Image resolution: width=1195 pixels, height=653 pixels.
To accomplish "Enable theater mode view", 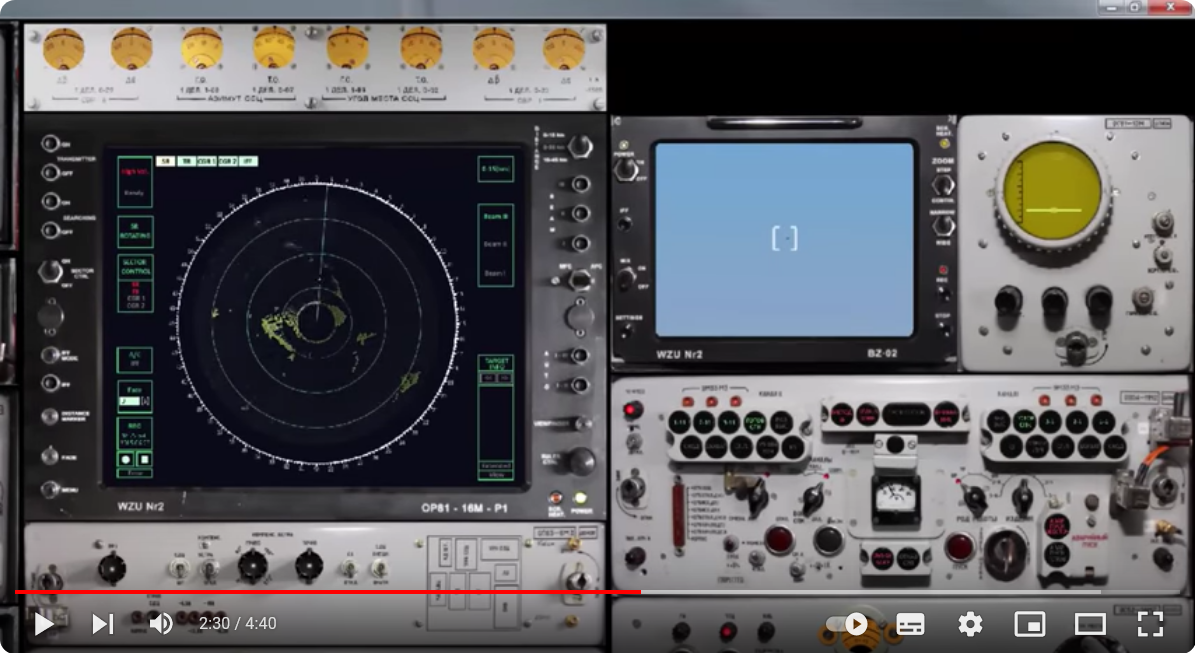I will (x=1089, y=624).
